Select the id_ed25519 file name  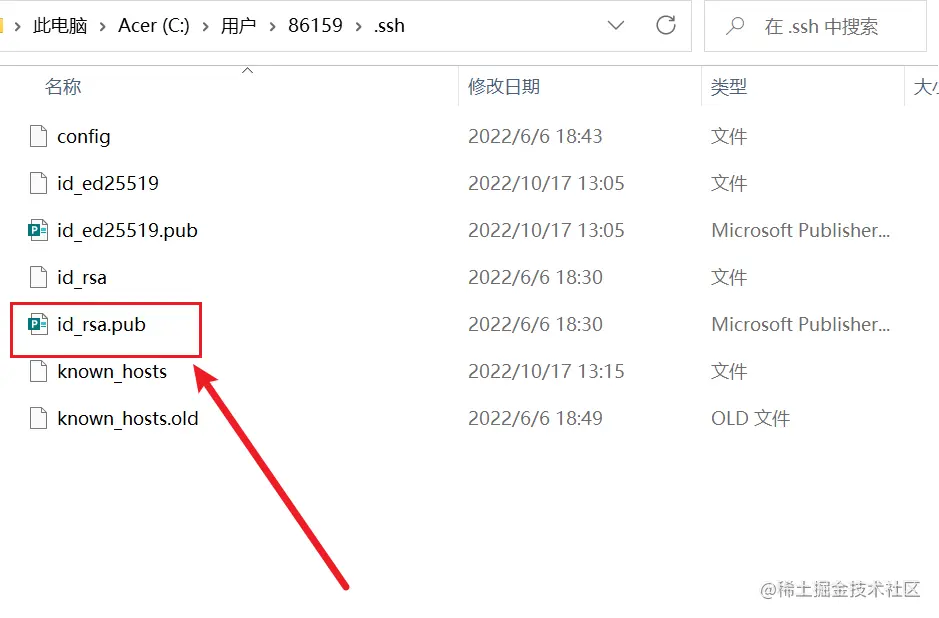(108, 183)
